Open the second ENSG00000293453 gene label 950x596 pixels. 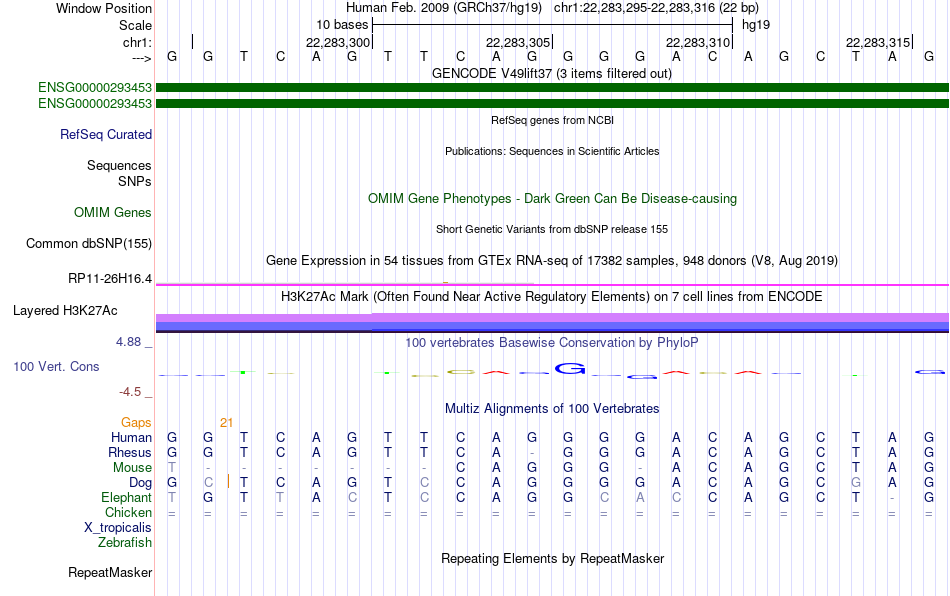95,104
